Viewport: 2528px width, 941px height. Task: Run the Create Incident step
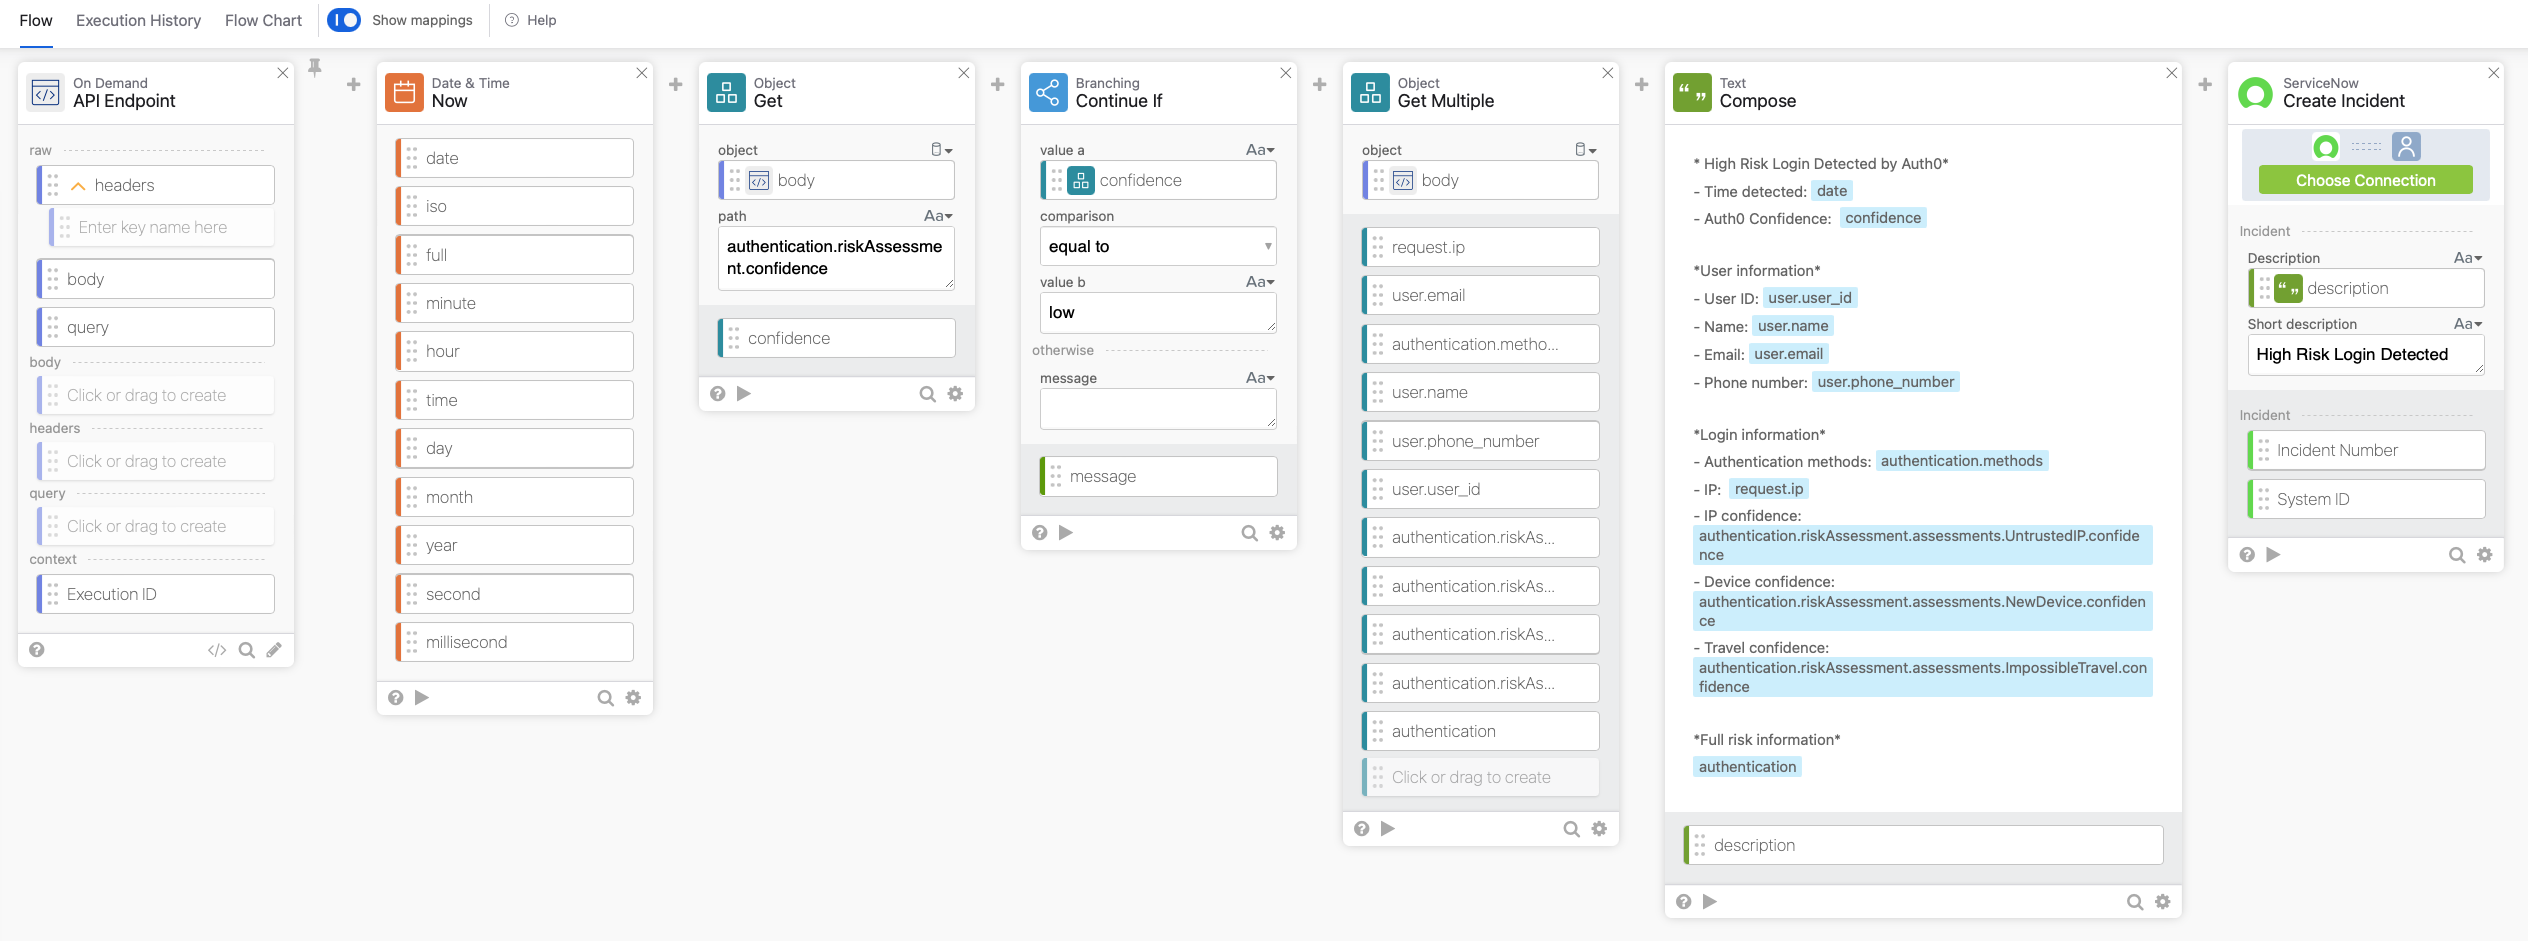point(2274,554)
